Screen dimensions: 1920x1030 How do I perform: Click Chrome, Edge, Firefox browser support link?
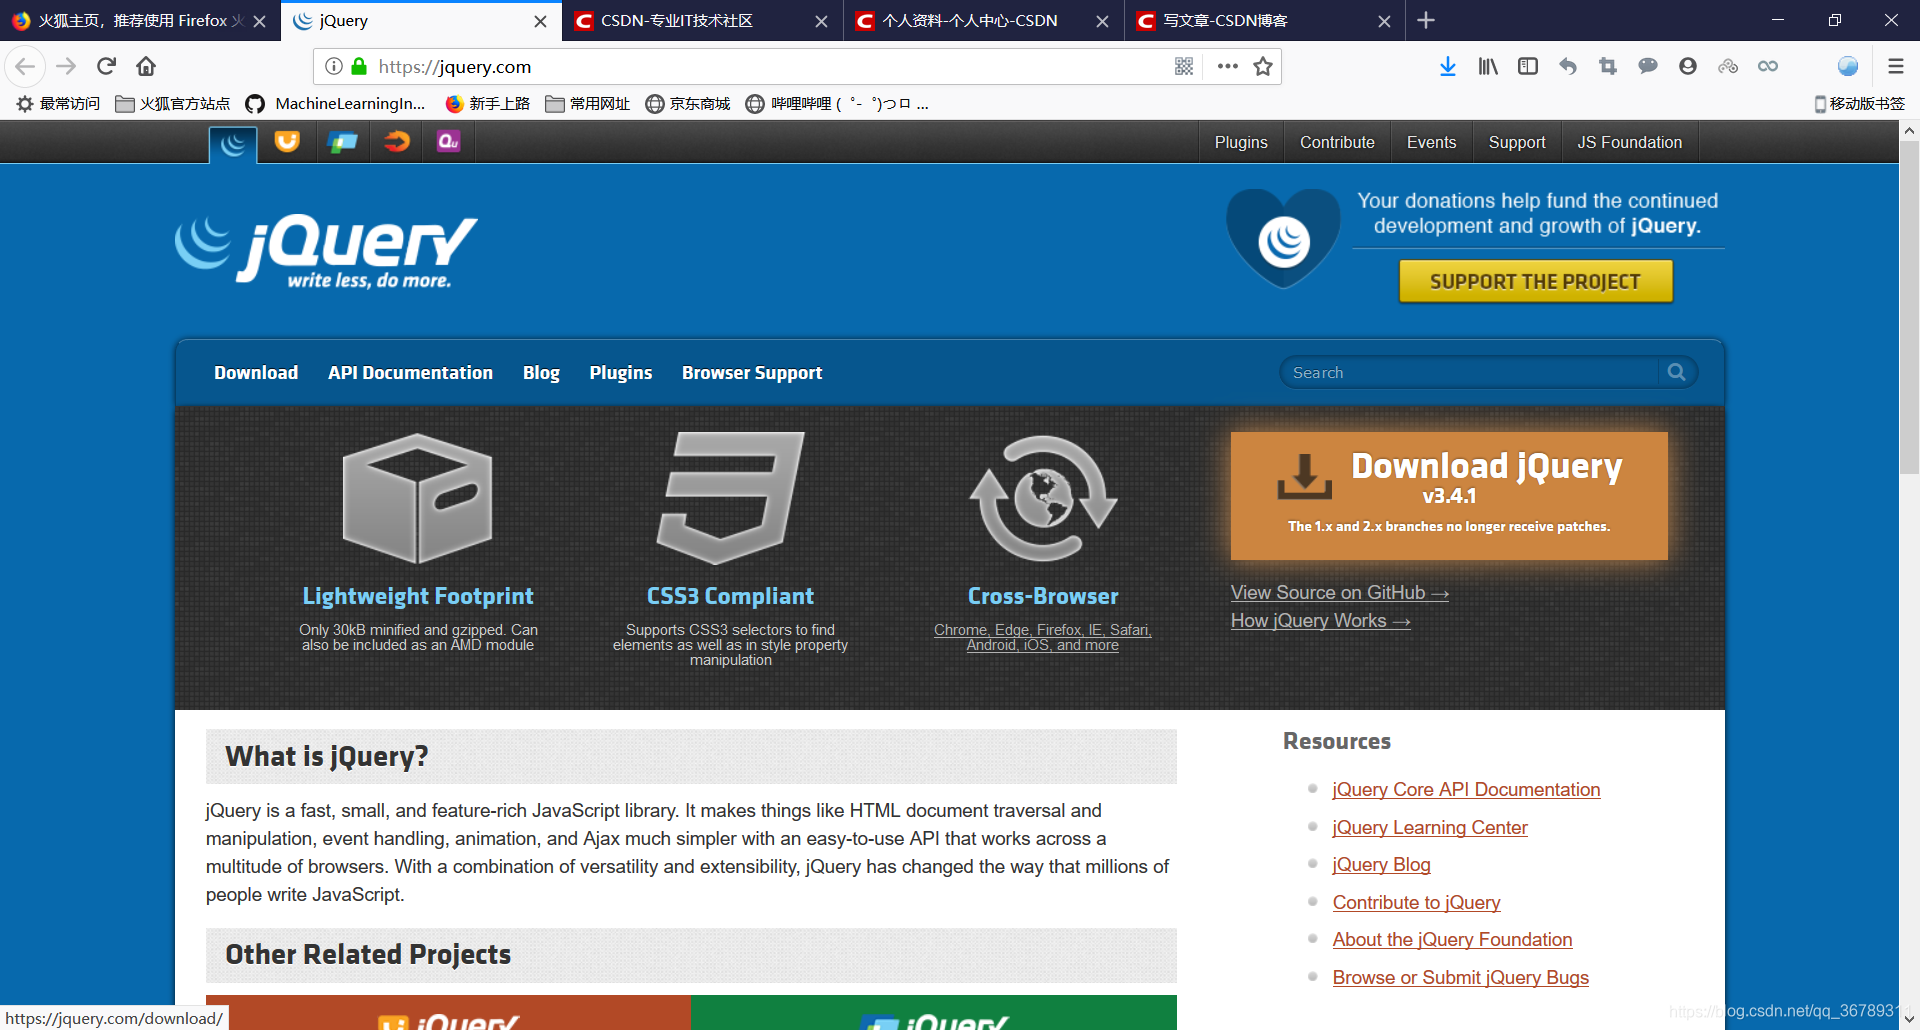(x=1042, y=637)
